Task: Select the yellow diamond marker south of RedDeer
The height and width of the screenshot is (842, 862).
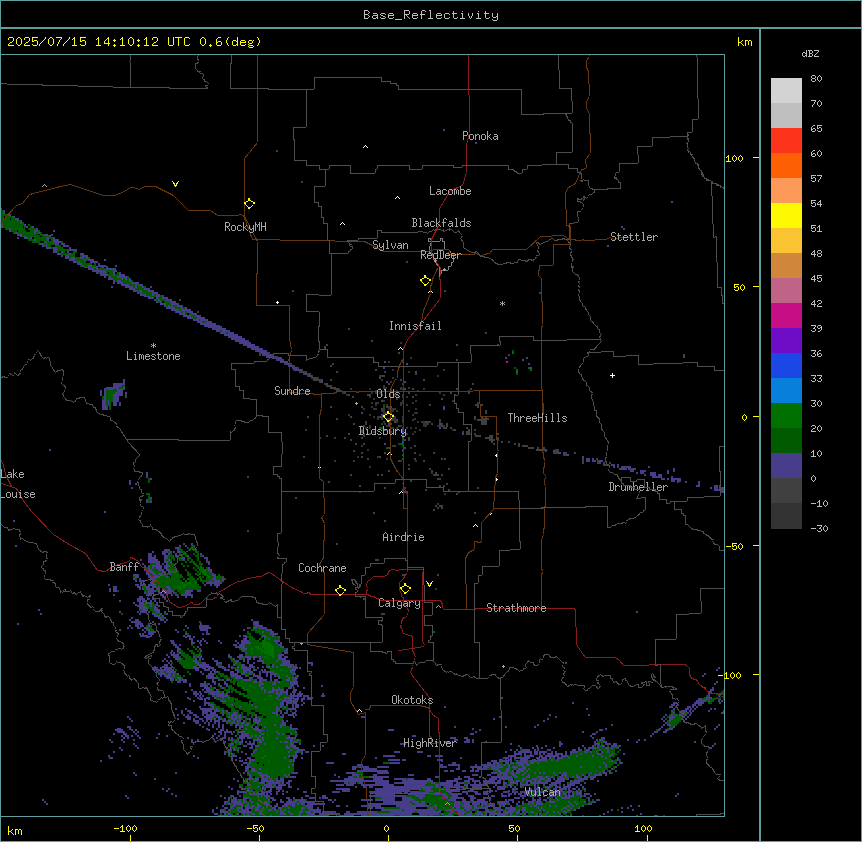Action: pyautogui.click(x=425, y=281)
